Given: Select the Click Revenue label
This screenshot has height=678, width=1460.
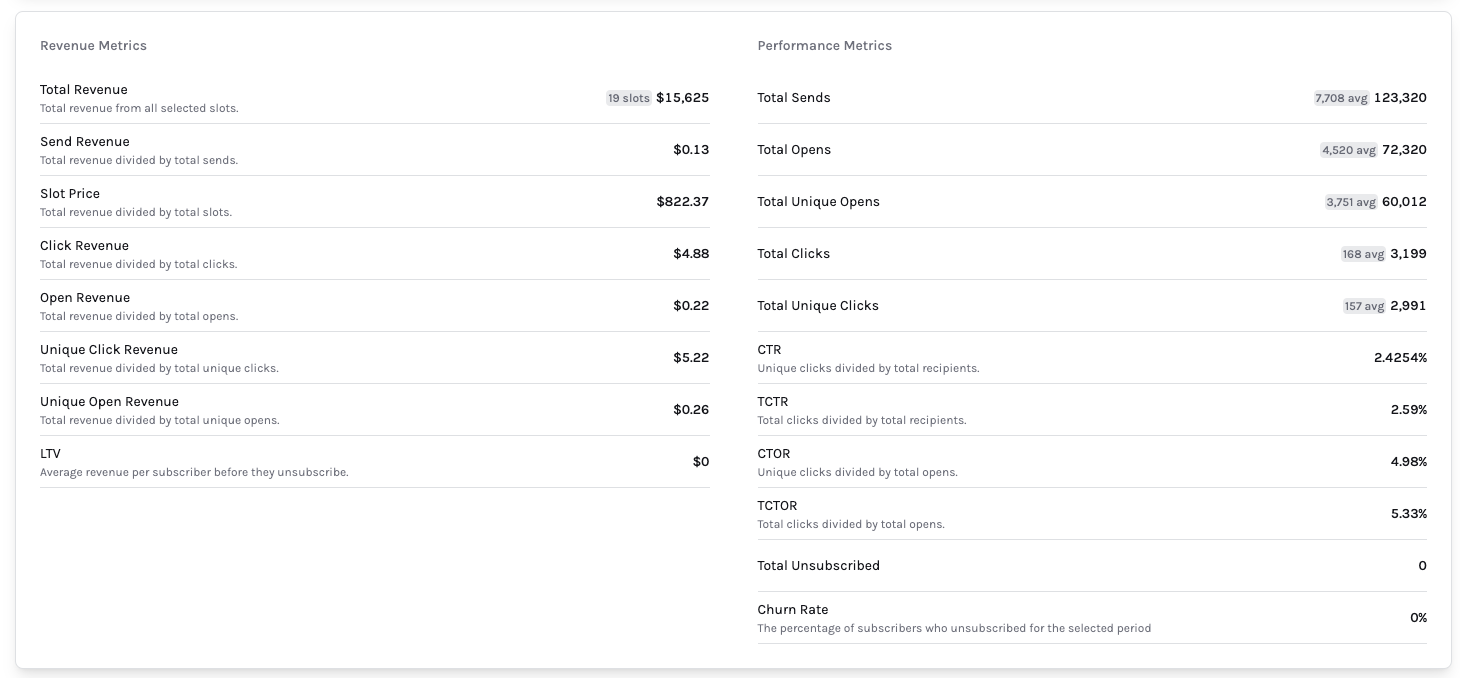Looking at the screenshot, I should tap(84, 246).
